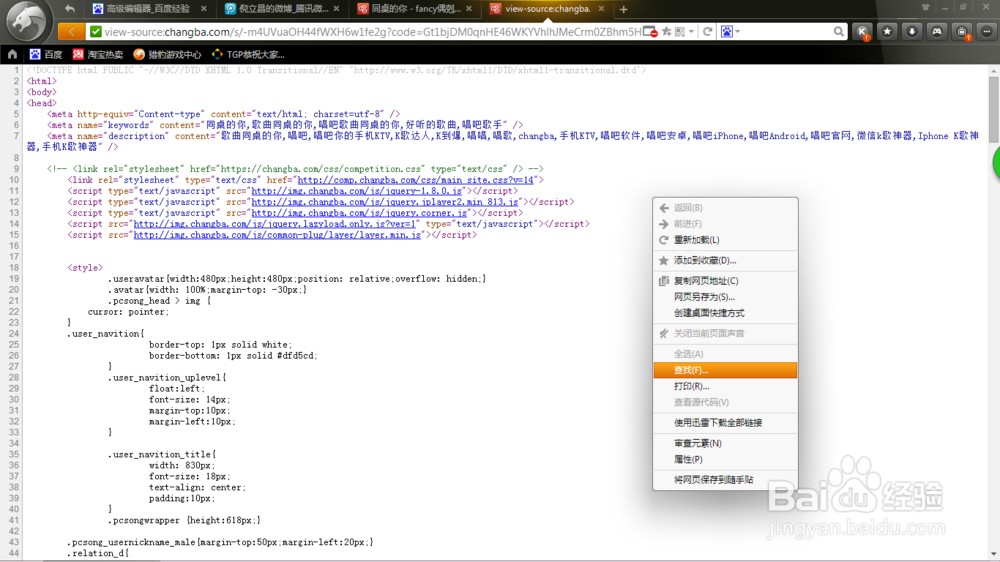Expand the address bar dropdown arrow
The width and height of the screenshot is (1000, 562).
pos(691,31)
